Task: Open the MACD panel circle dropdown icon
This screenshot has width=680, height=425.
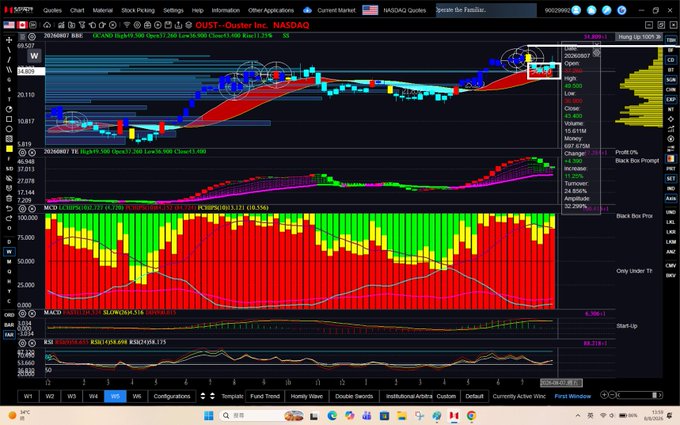Action: [x=32, y=314]
